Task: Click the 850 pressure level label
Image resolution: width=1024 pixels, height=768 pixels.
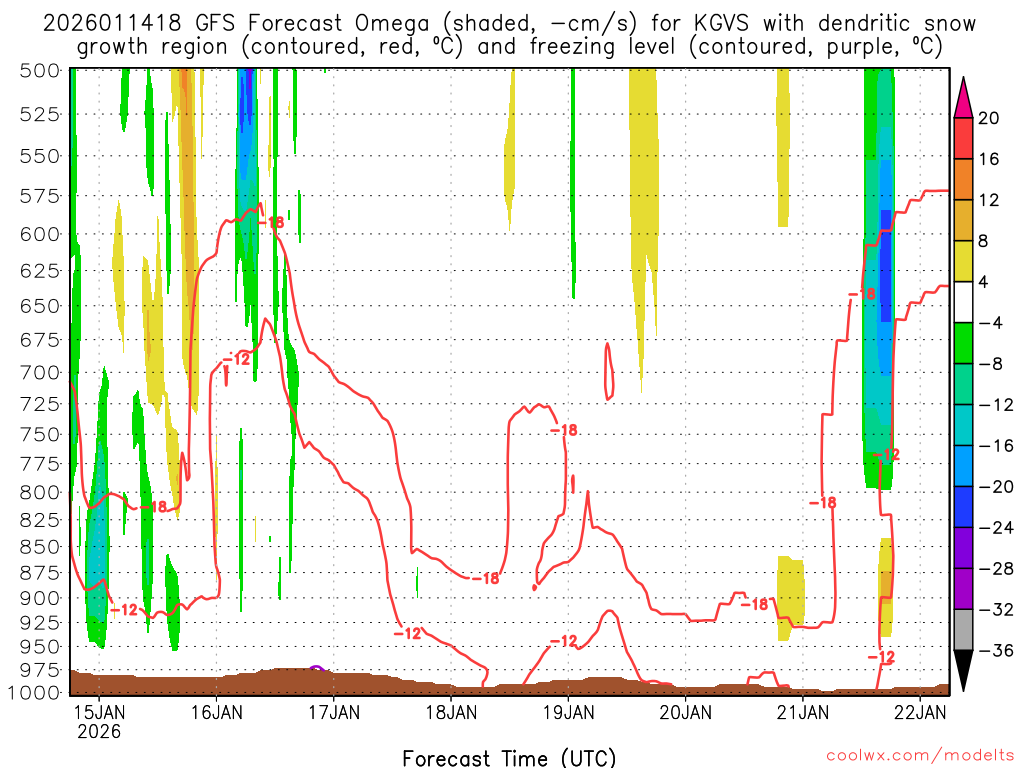Action: point(40,547)
